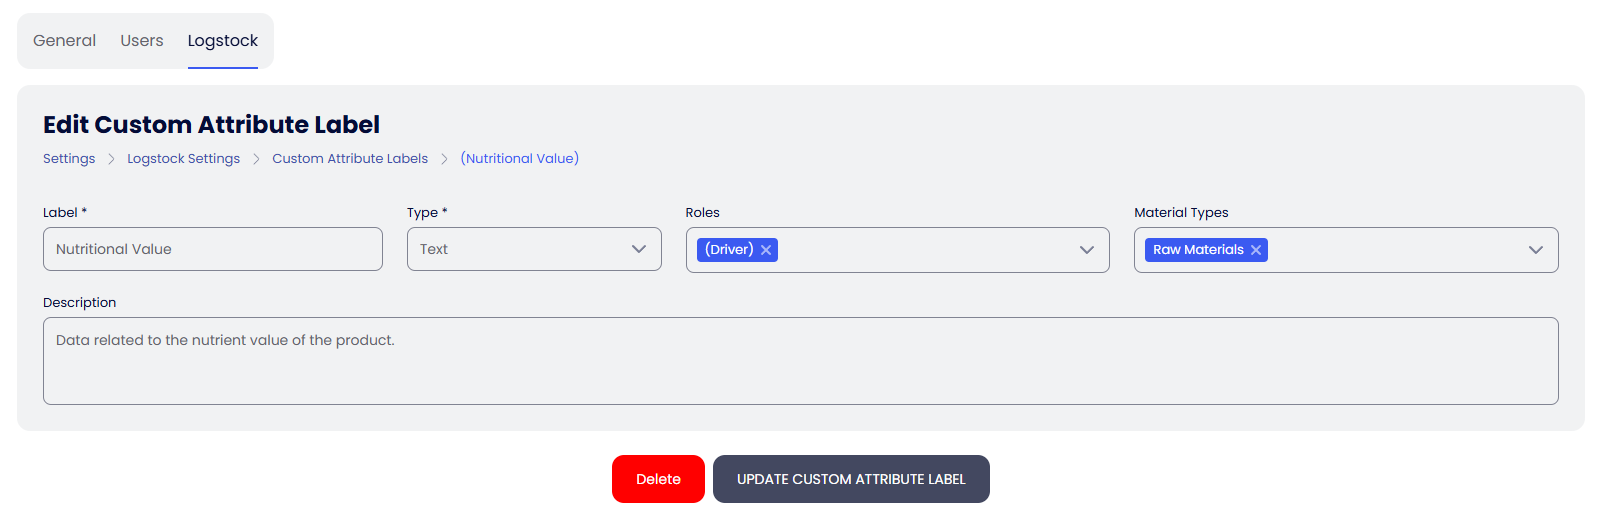Navigate to the Logstock Settings breadcrumb

(x=183, y=159)
